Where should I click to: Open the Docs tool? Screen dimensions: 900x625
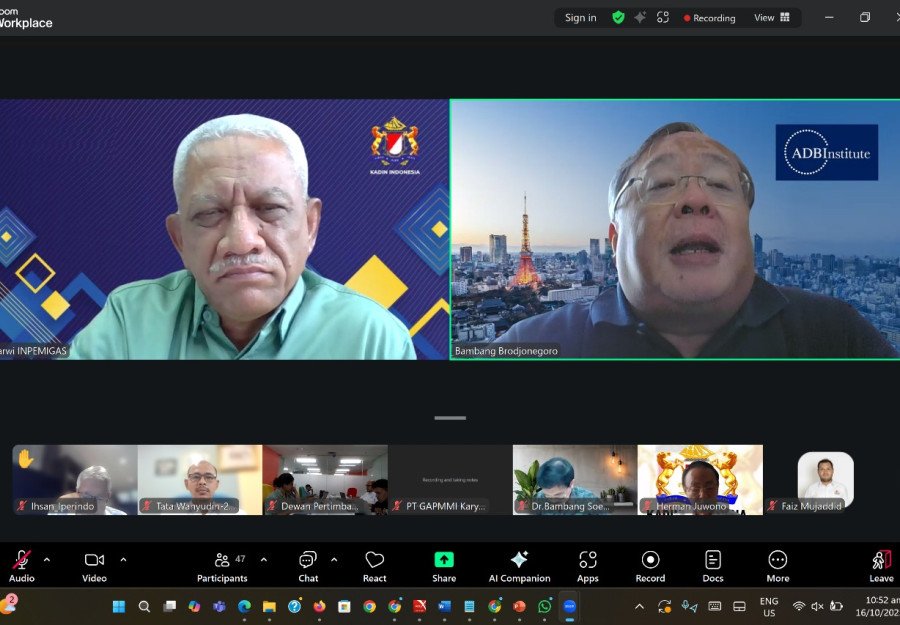(x=713, y=566)
